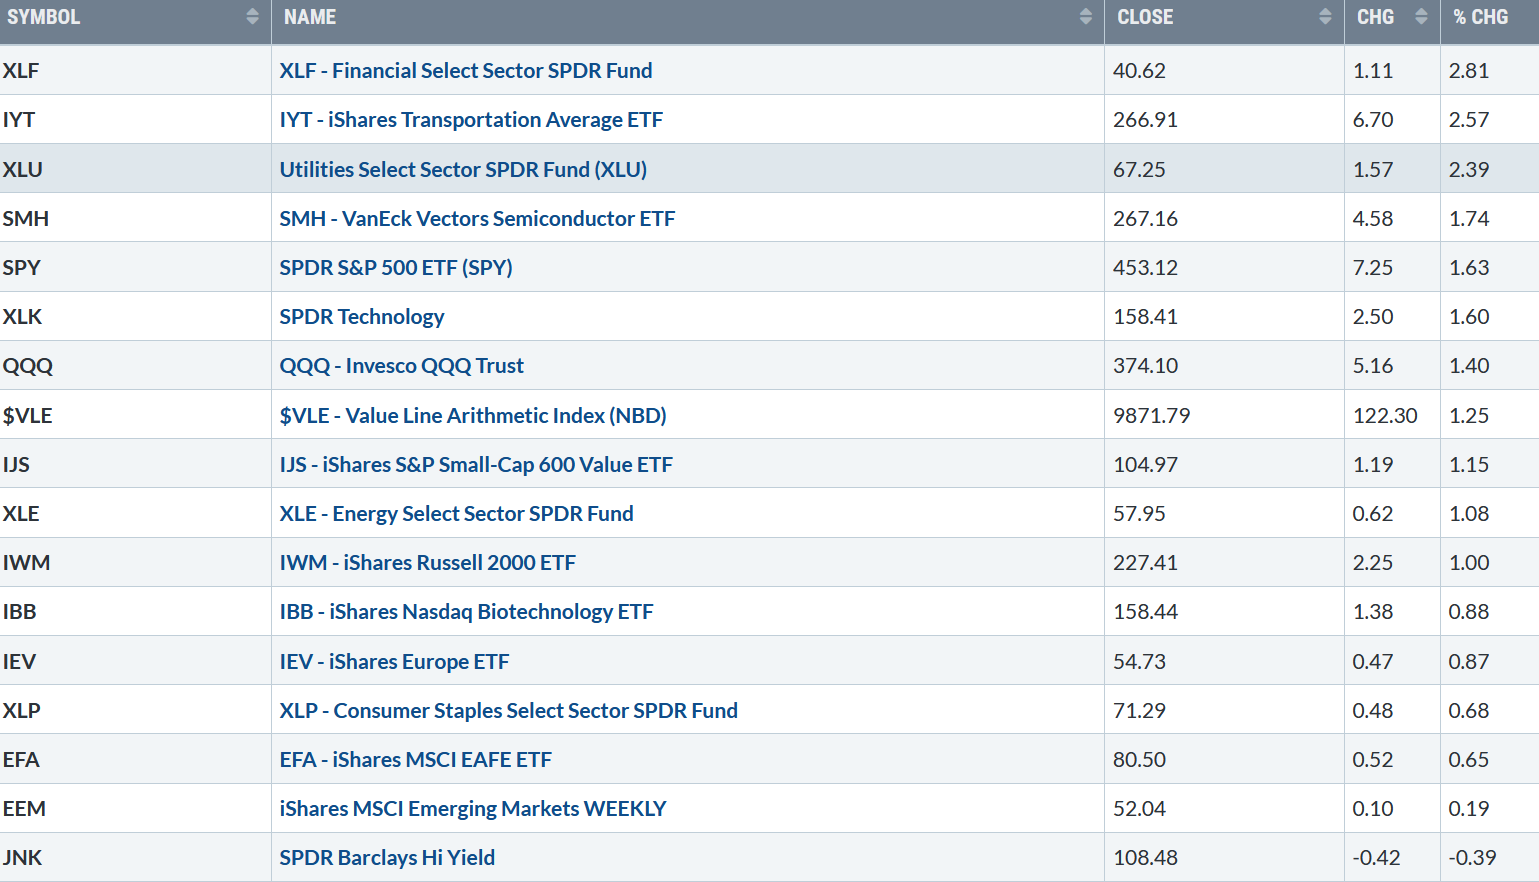Click percent change 1.00
Viewport: 1539px width, 882px height.
pos(1469,563)
